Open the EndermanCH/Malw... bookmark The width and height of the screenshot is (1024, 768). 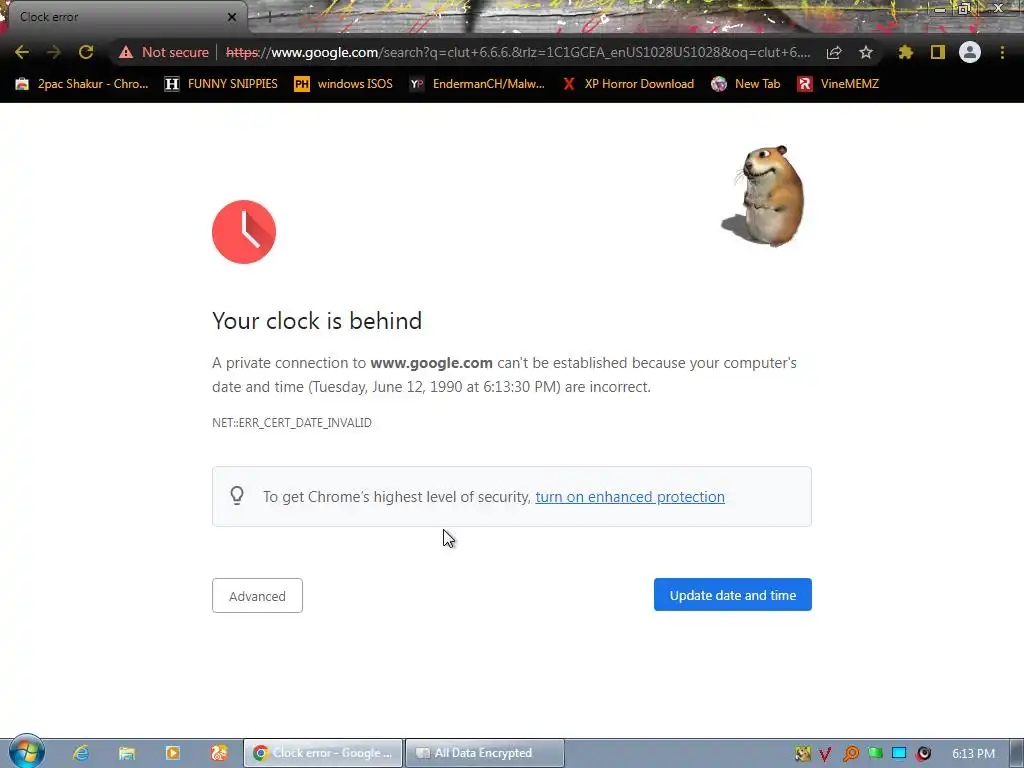pyautogui.click(x=477, y=84)
